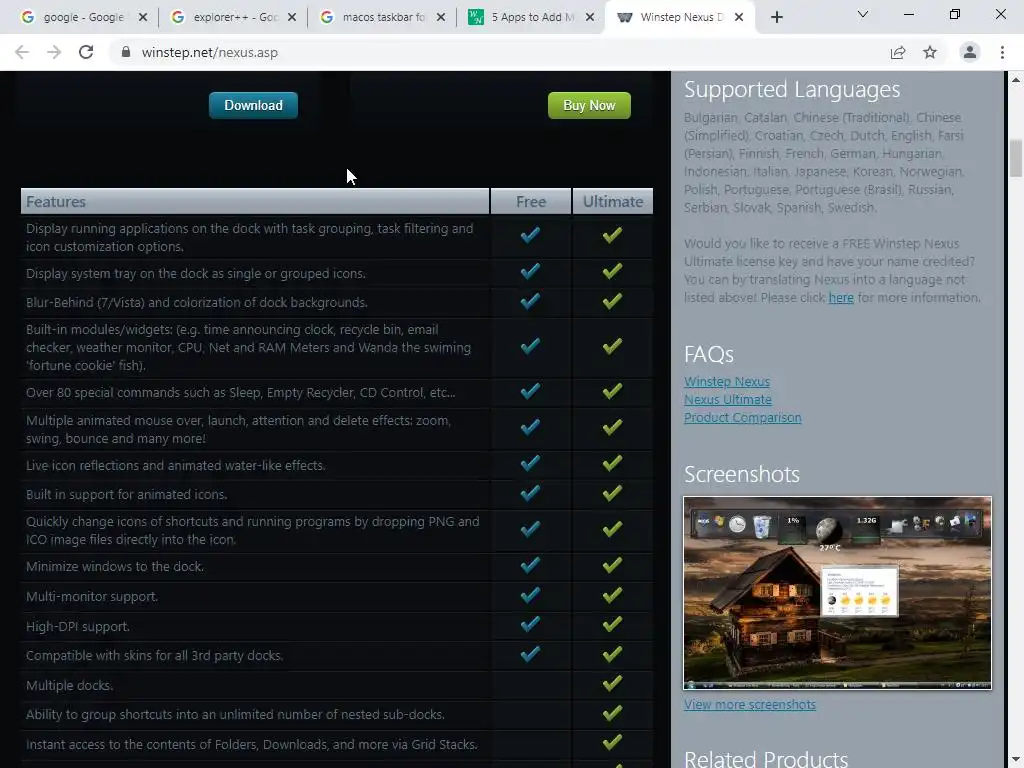Click the Ultimate checkmark for 'nested sub-docks' row
This screenshot has width=1024, height=768.
point(612,713)
